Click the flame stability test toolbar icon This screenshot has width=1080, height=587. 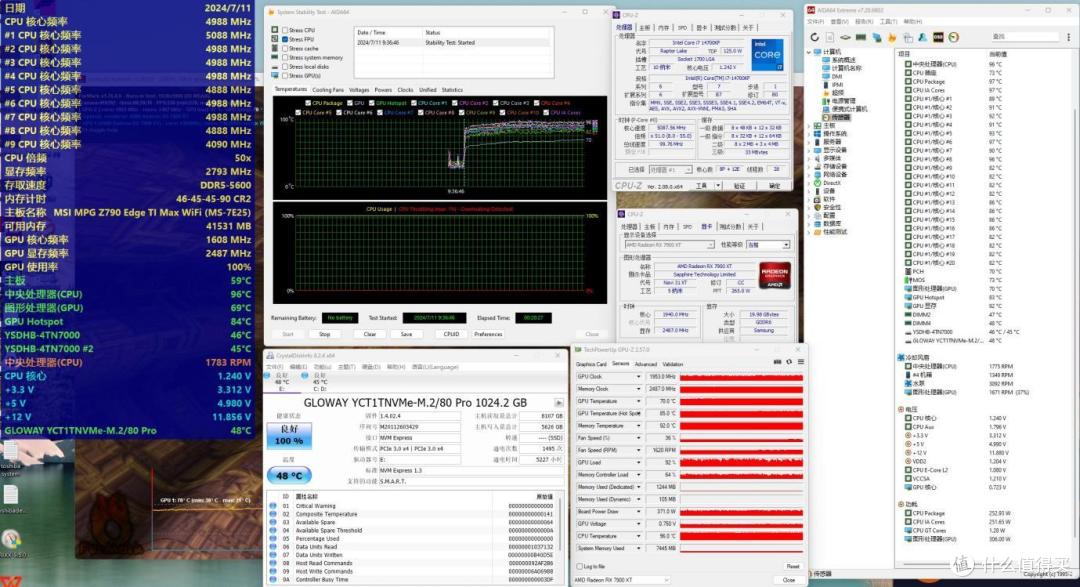892,37
